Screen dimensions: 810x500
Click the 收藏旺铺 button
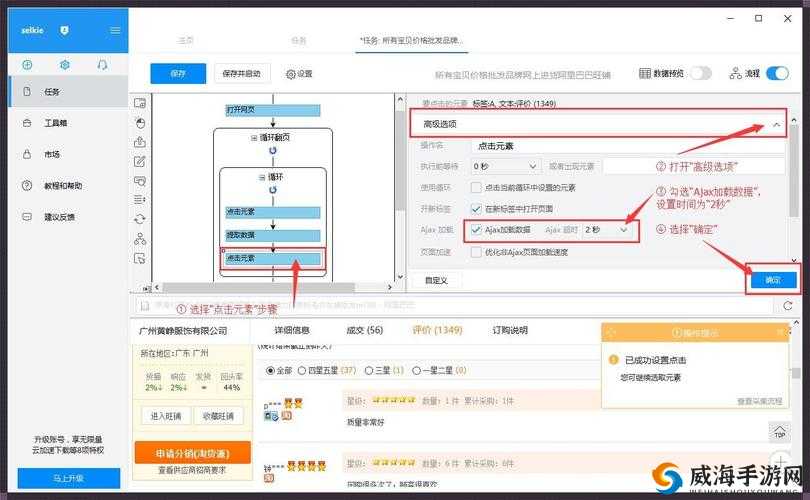point(219,416)
